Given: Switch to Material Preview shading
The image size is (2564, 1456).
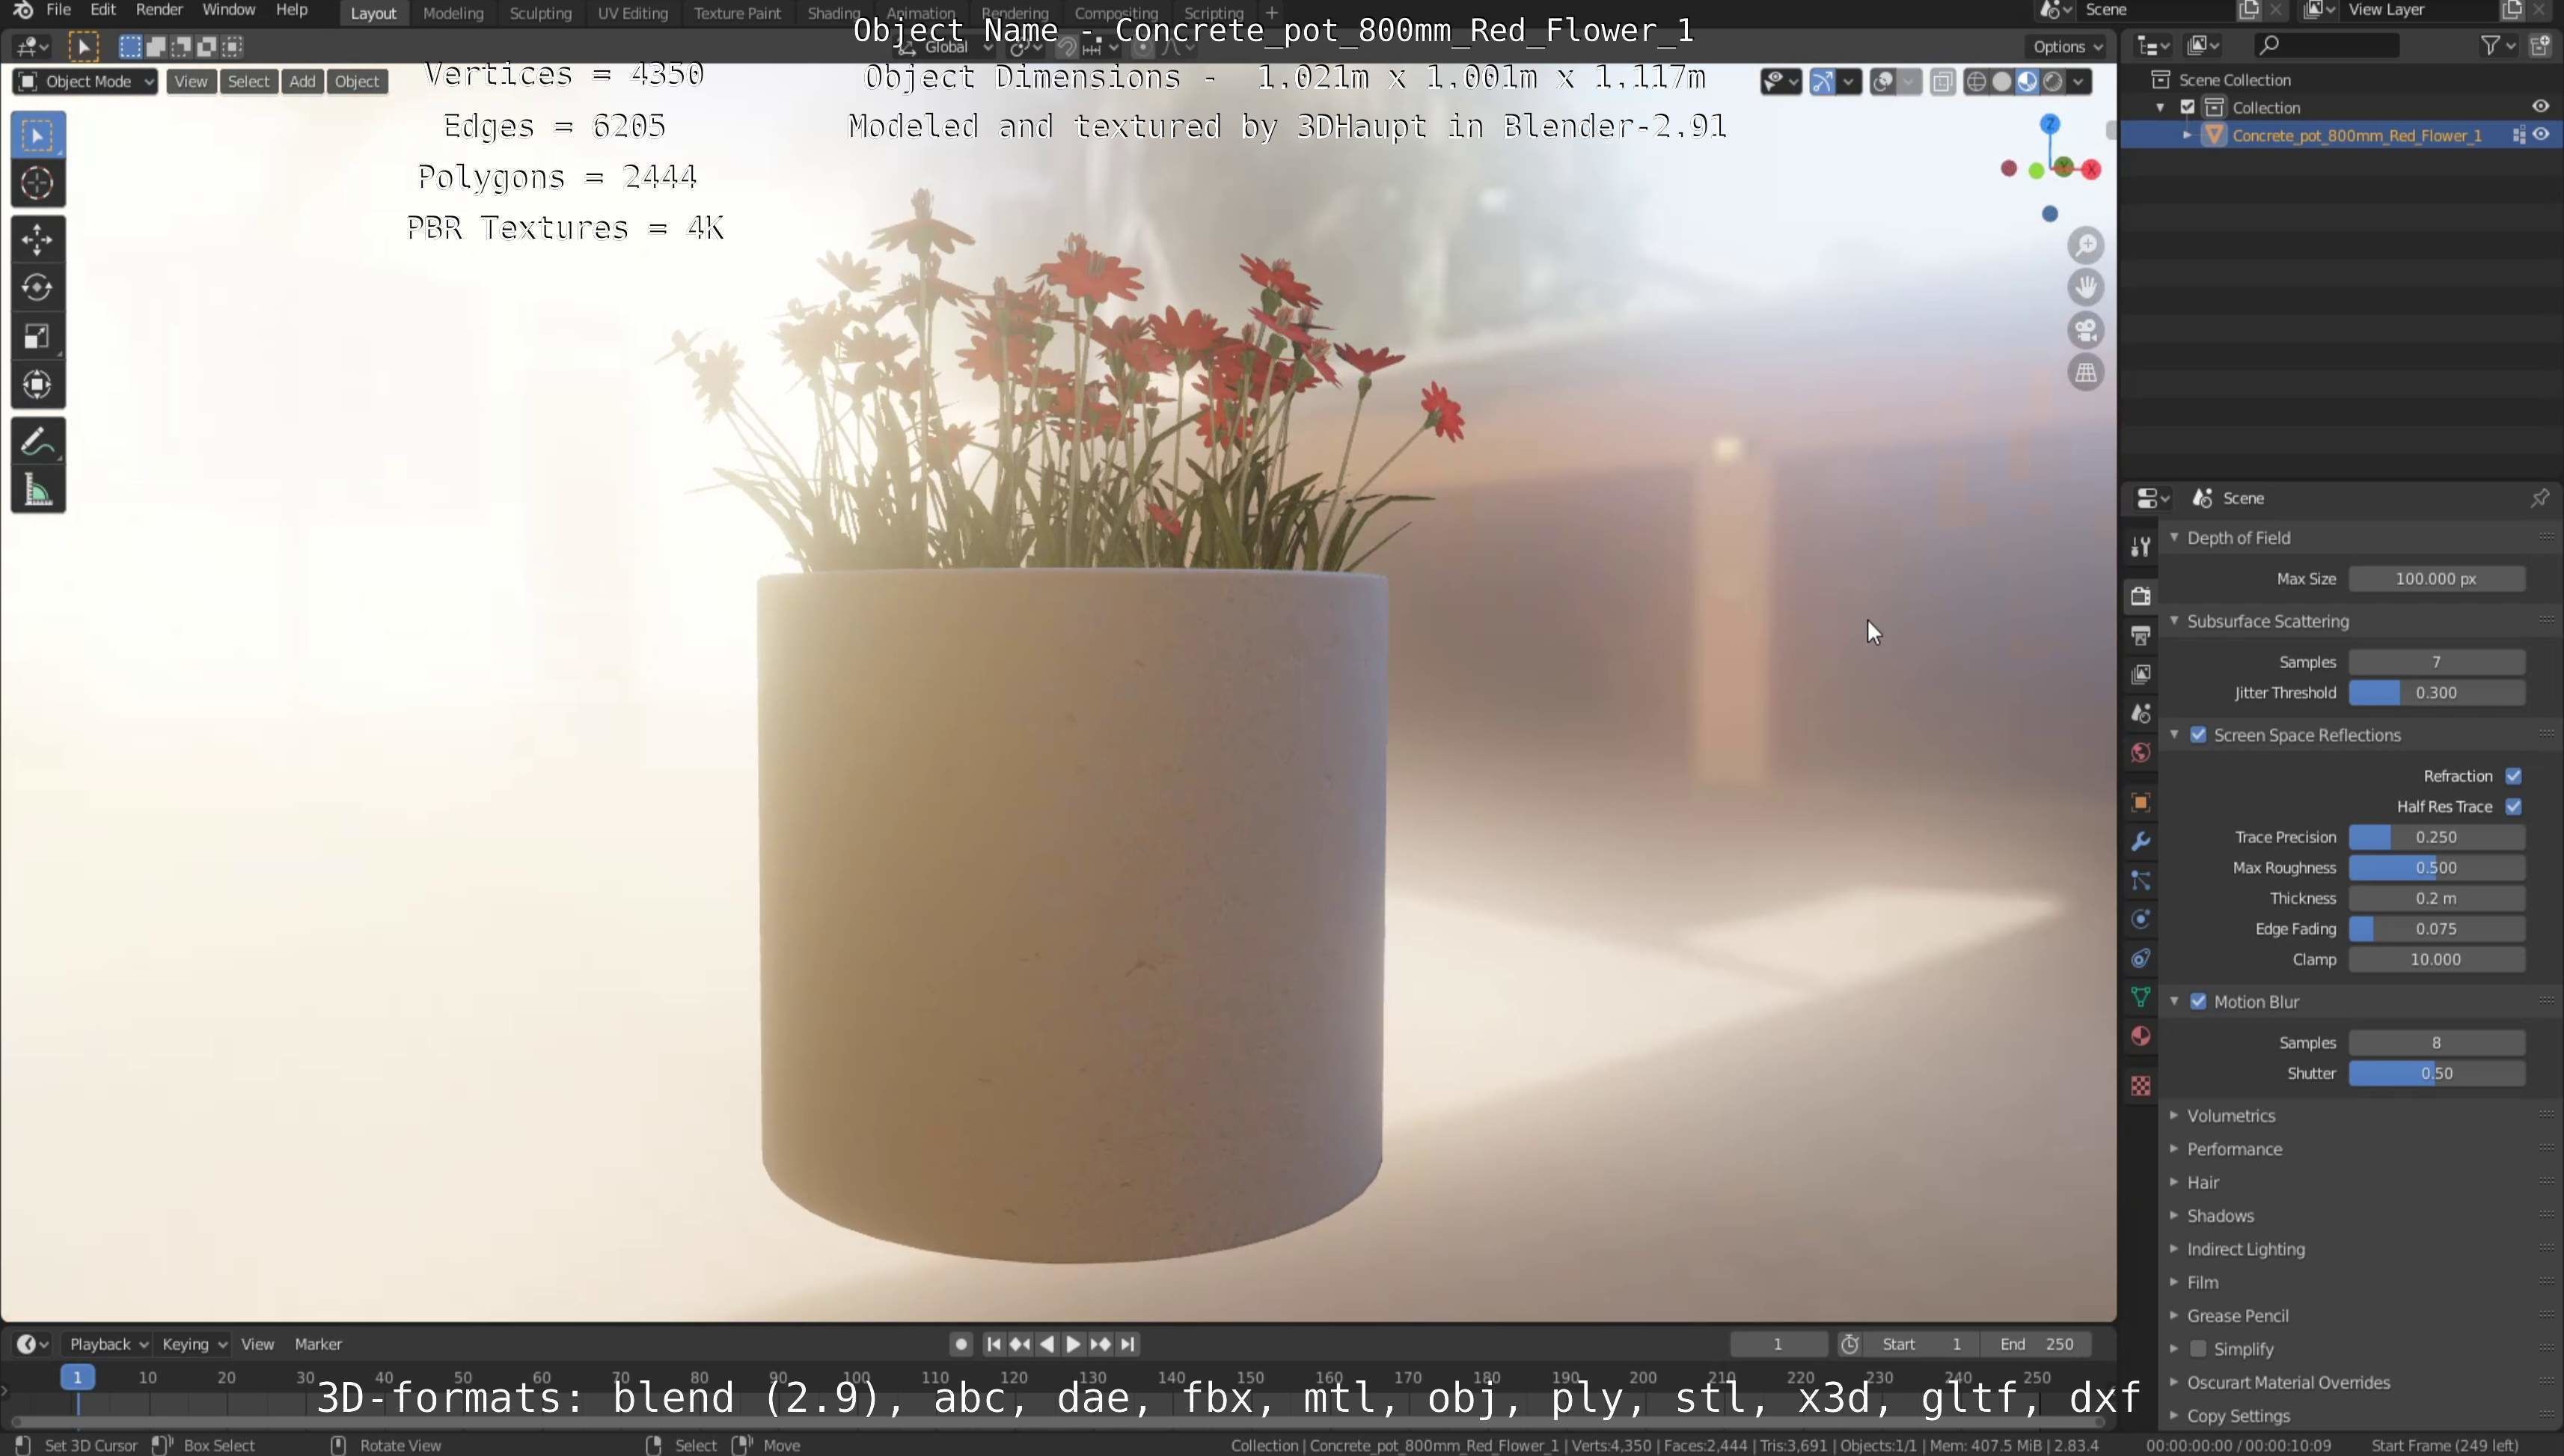Looking at the screenshot, I should click(x=2027, y=82).
